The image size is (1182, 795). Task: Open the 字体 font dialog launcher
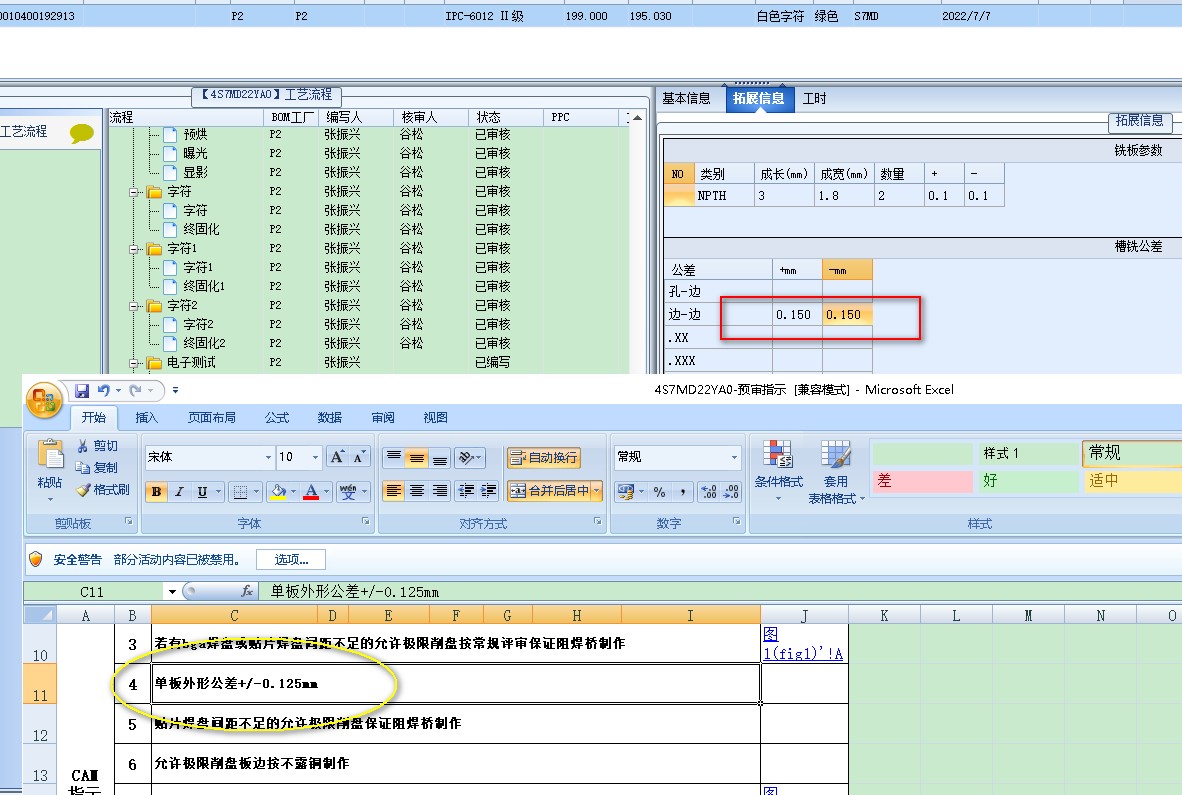[366, 521]
